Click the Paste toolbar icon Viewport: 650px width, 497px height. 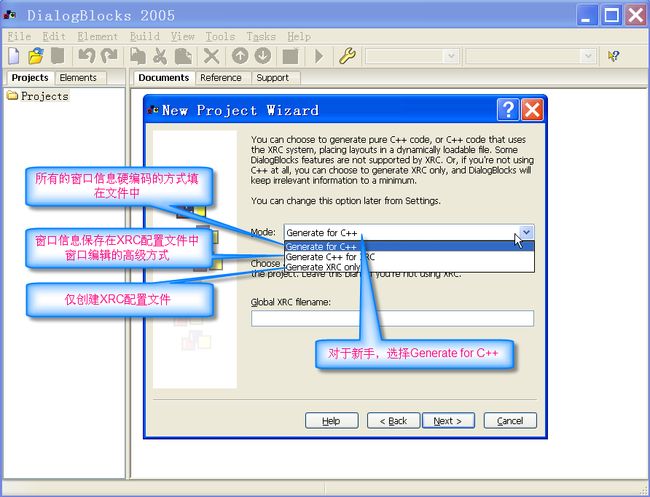coord(183,56)
